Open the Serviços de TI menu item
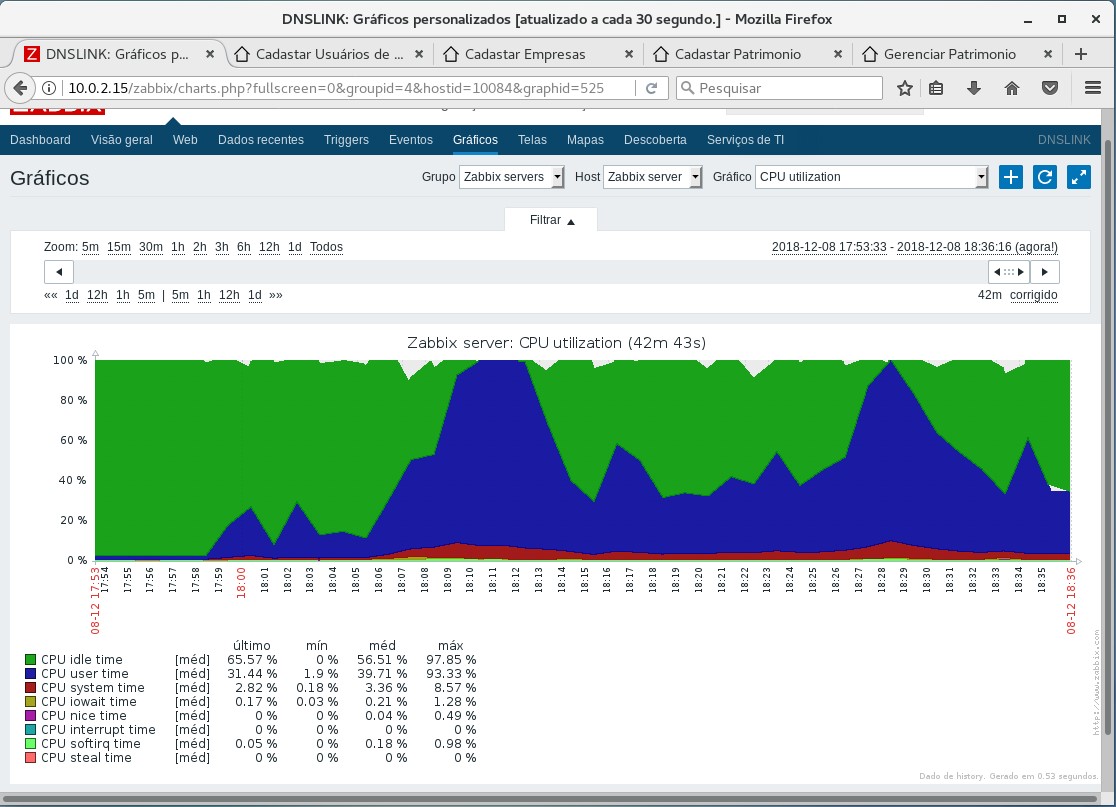The width and height of the screenshot is (1116, 807). [x=745, y=139]
